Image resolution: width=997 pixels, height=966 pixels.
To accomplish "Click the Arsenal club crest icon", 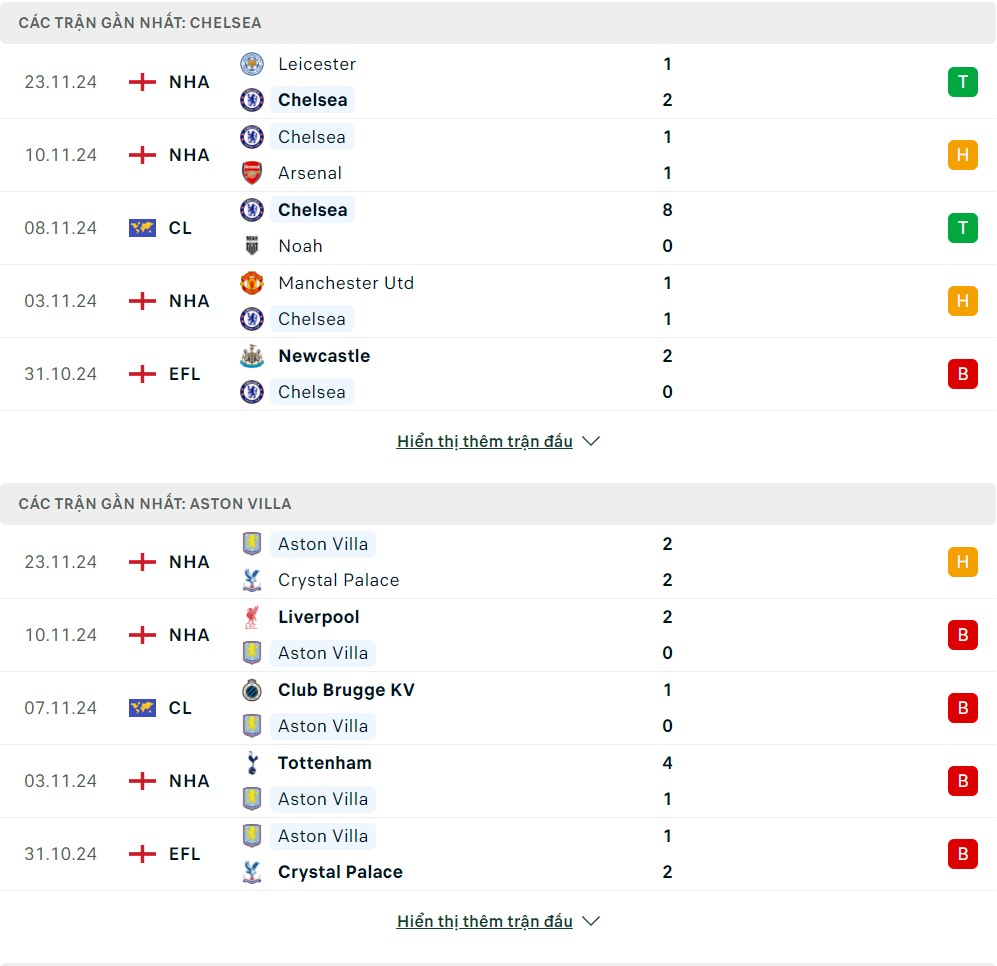I will click(x=252, y=173).
